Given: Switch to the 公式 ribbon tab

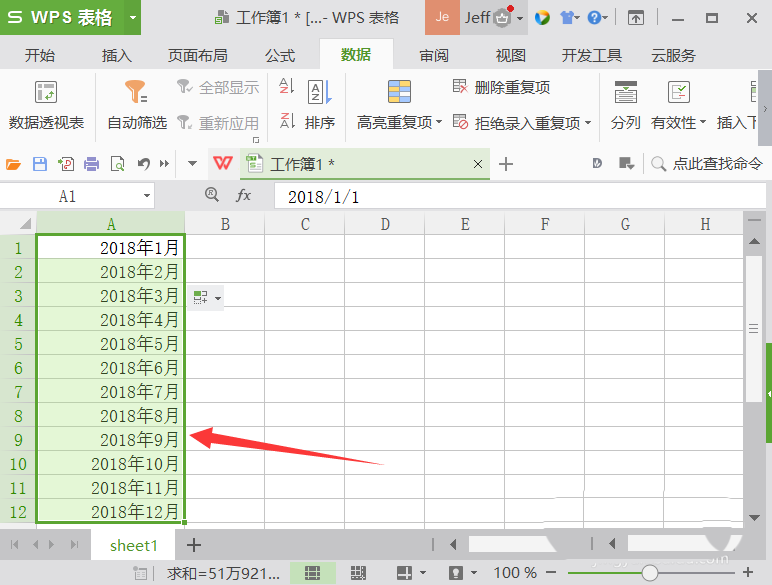Looking at the screenshot, I should coord(280,55).
